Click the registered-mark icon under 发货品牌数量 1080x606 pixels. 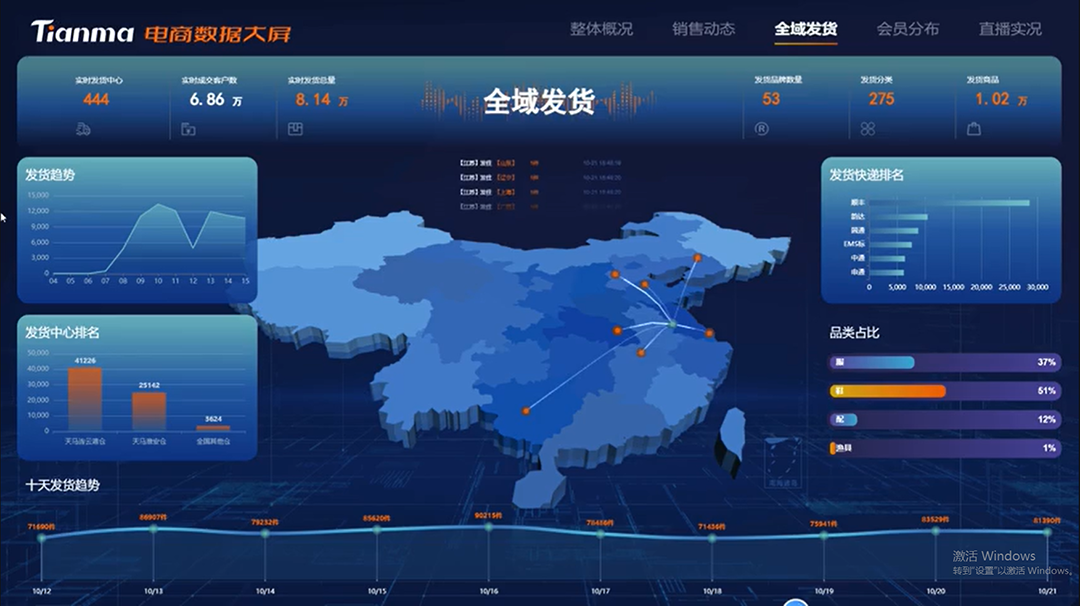(x=762, y=129)
